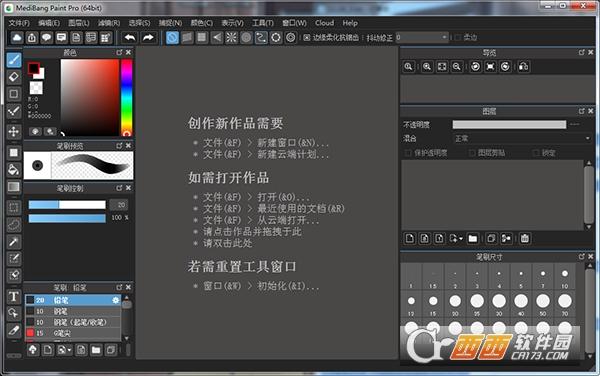The image size is (600, 376).
Task: Delete layer using the trash icon
Action: click(525, 239)
